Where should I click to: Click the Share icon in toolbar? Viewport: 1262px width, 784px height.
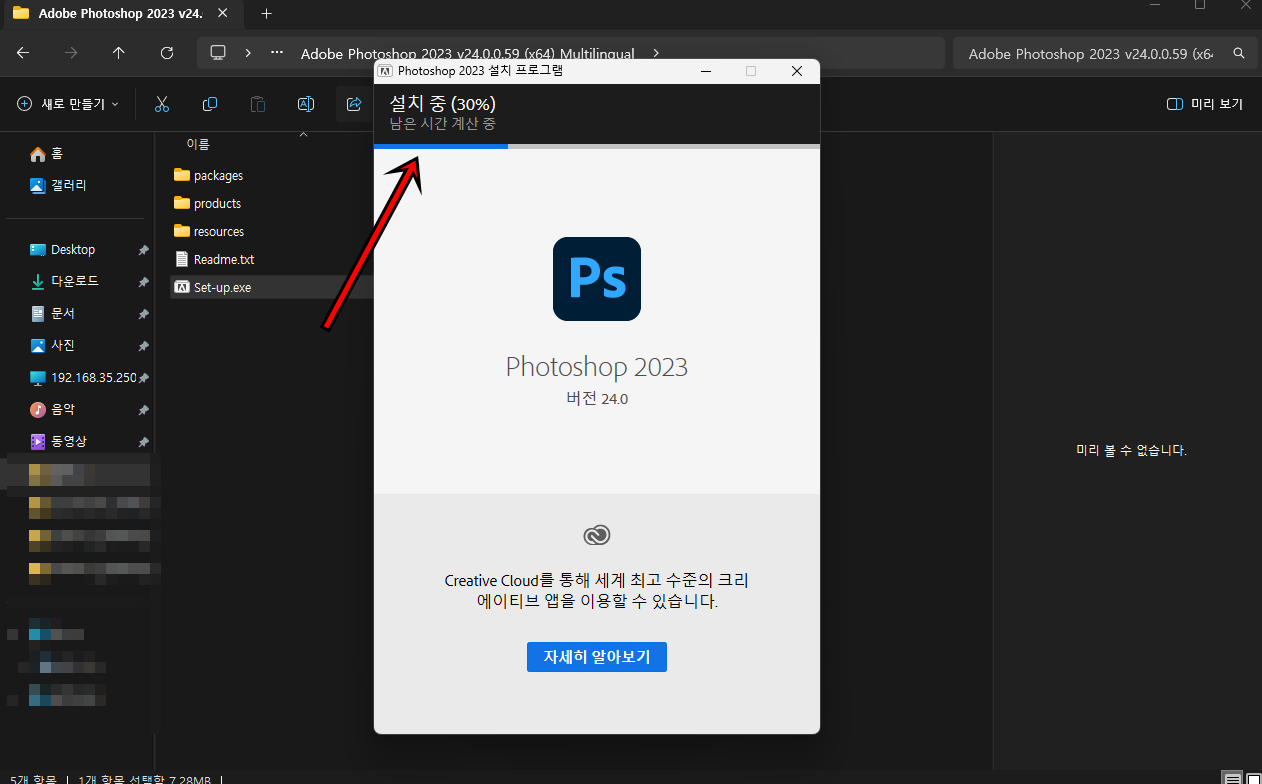353,104
